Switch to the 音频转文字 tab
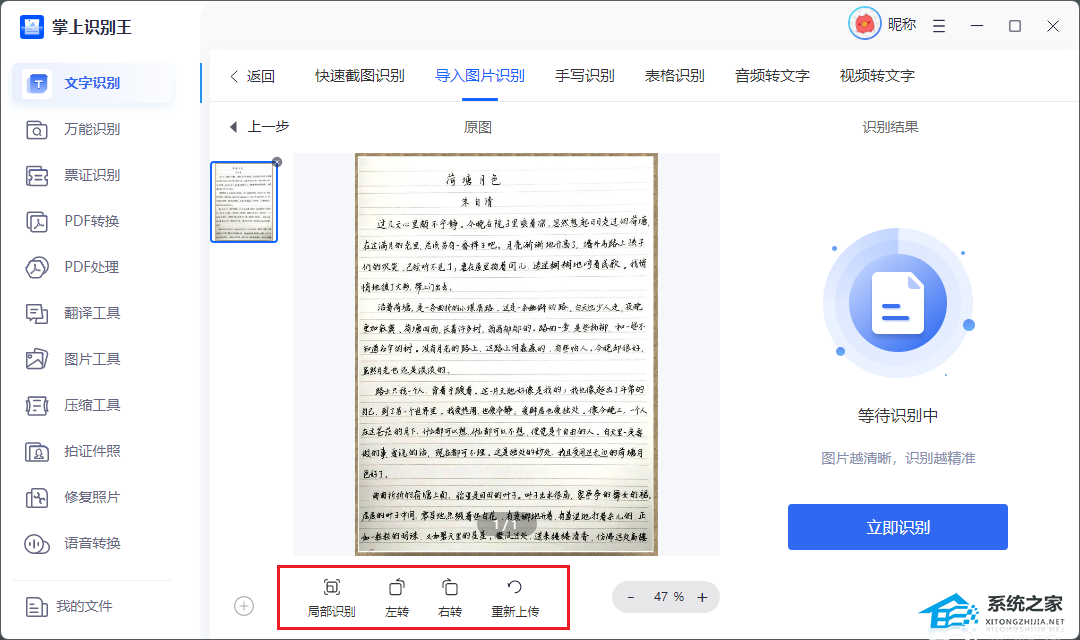The width and height of the screenshot is (1080, 640). tap(772, 76)
